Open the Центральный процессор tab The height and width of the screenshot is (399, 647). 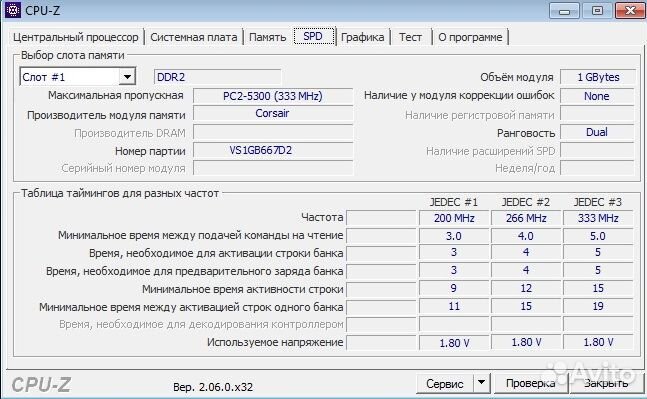click(x=76, y=37)
